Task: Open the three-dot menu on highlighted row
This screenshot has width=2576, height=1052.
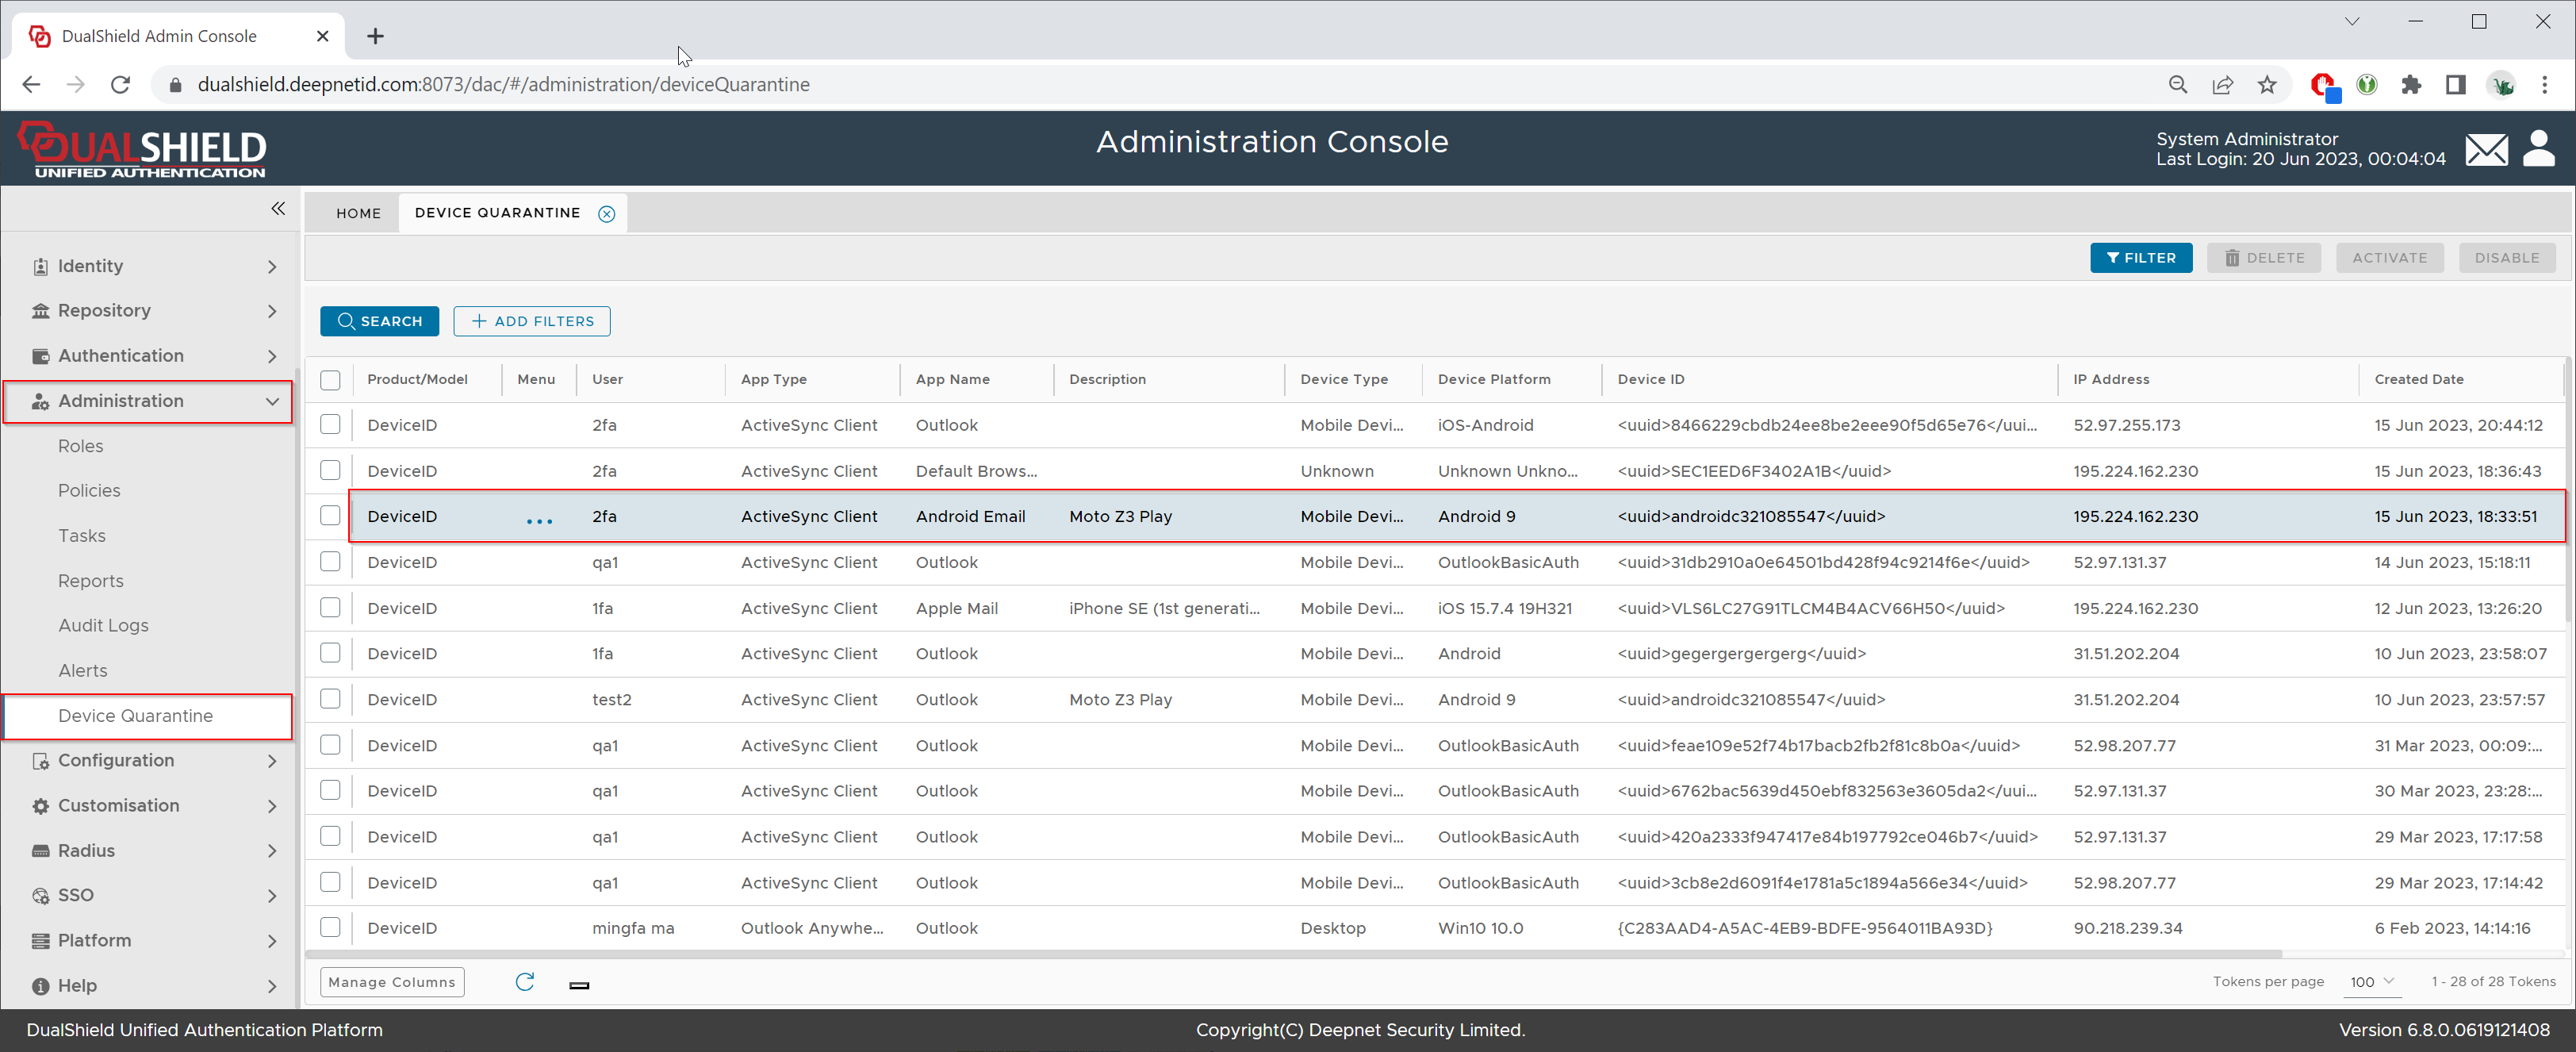Action: coord(539,520)
